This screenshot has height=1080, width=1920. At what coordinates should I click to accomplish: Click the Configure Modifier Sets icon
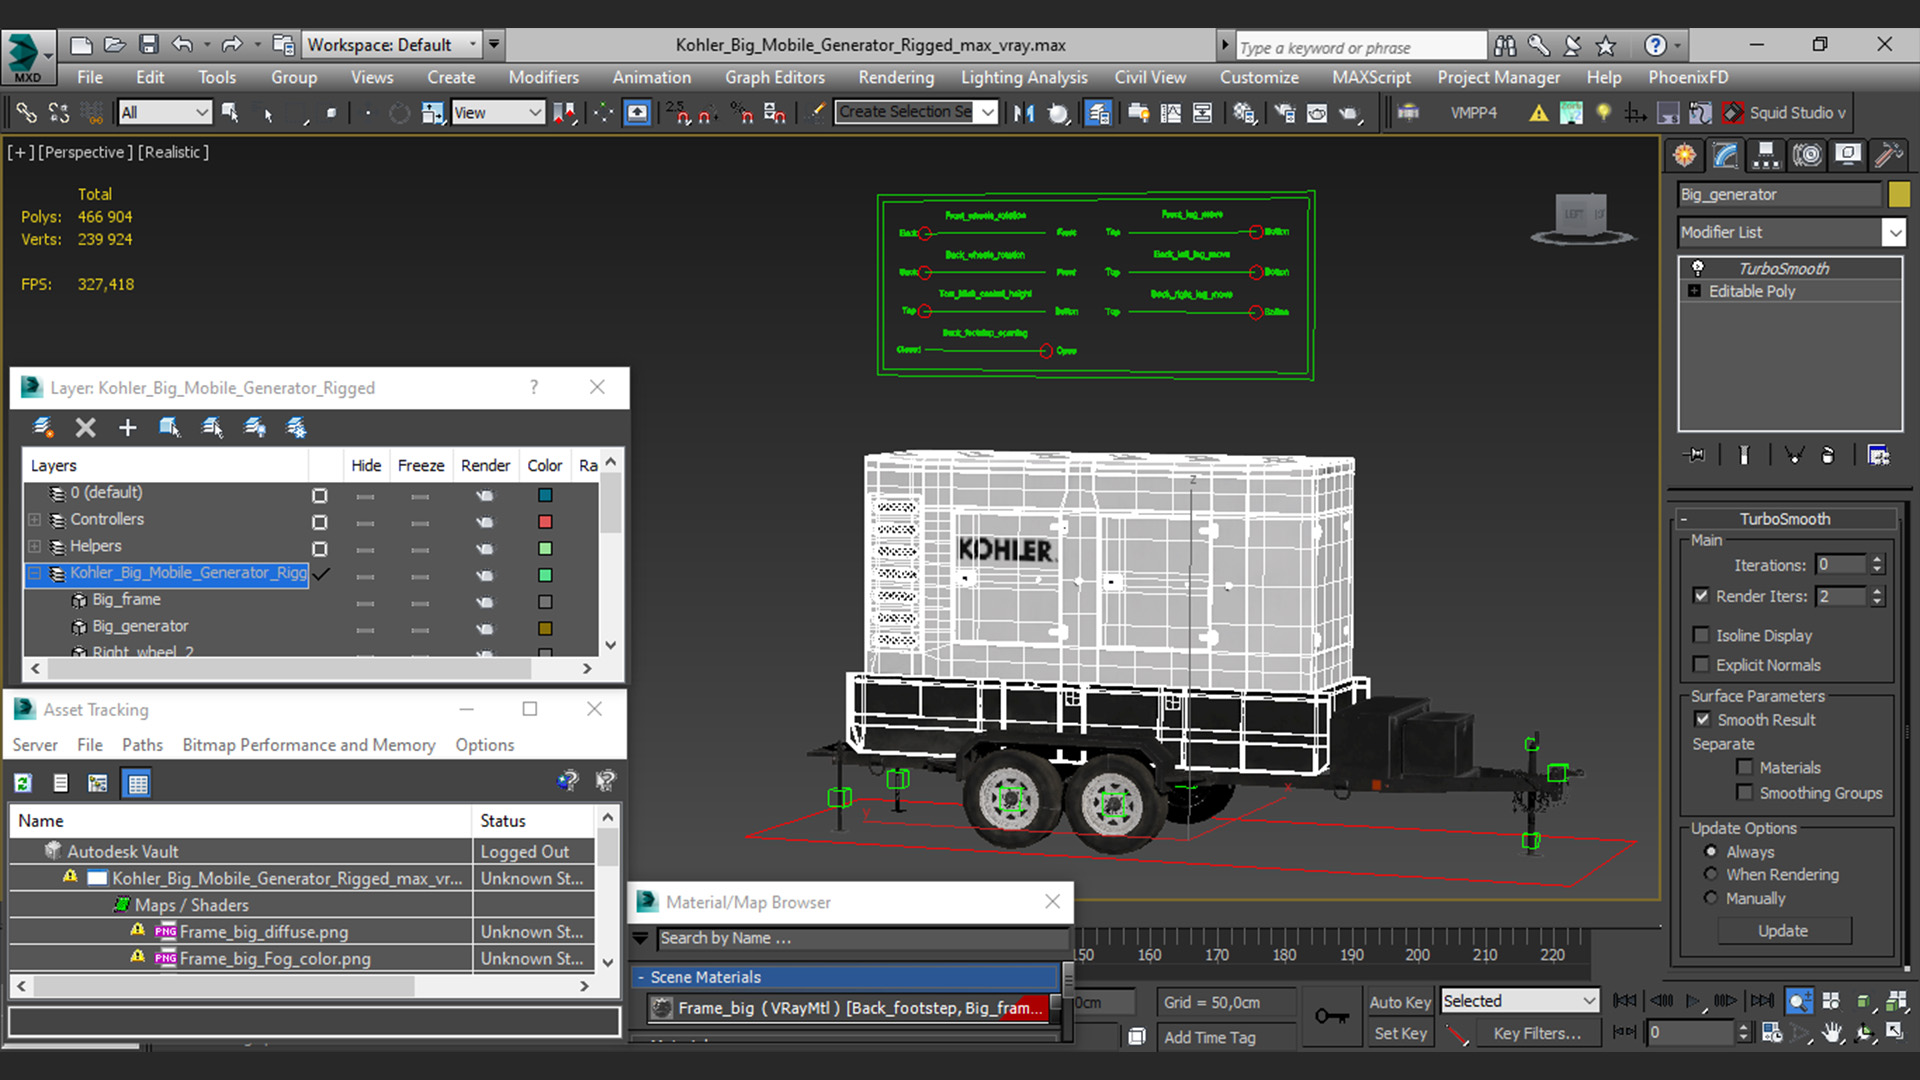click(x=1878, y=455)
